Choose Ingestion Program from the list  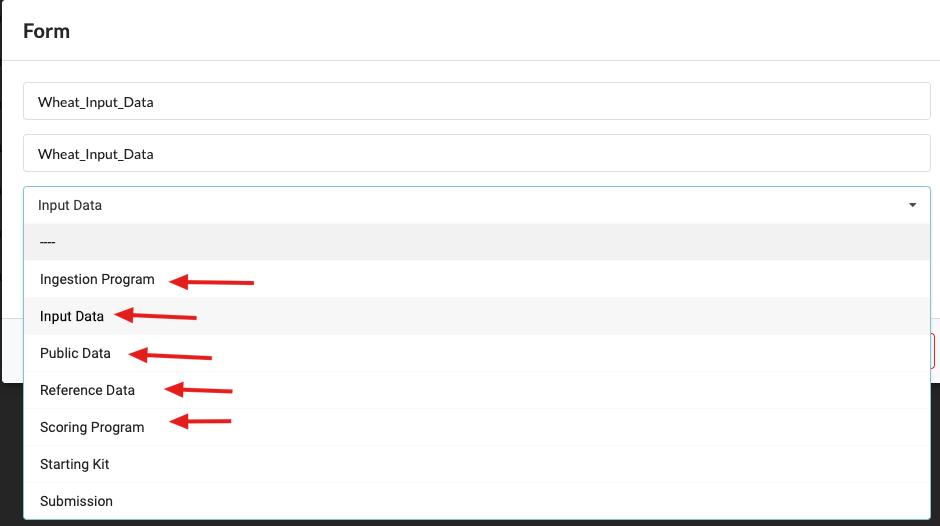[97, 279]
